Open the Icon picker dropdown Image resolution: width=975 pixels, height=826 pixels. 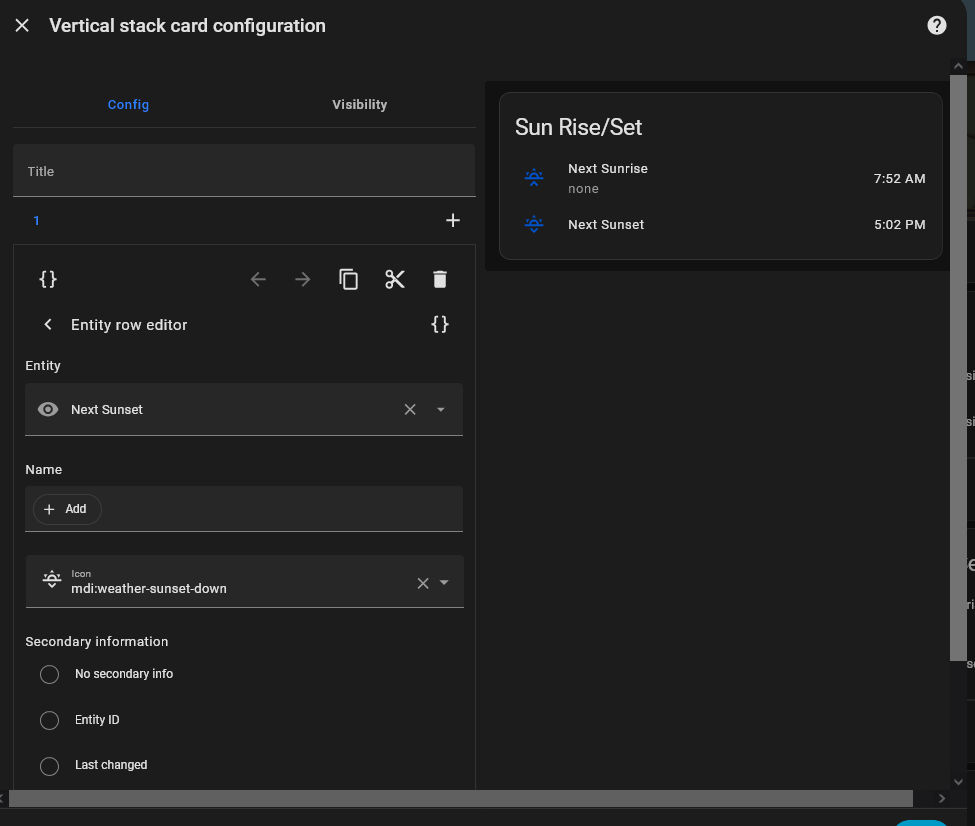445,583
